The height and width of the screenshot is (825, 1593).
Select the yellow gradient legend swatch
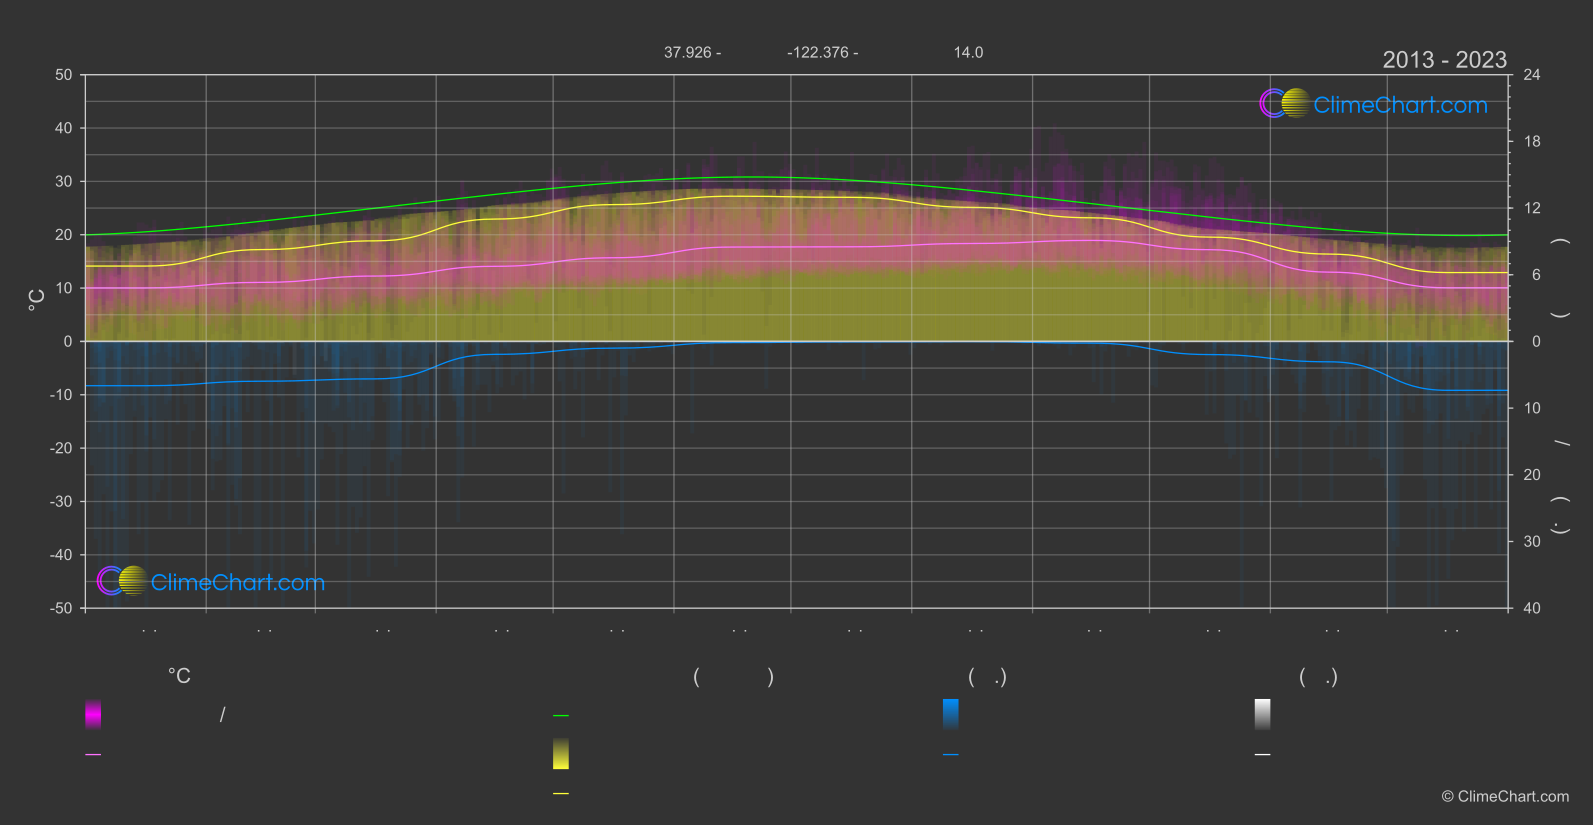(561, 754)
